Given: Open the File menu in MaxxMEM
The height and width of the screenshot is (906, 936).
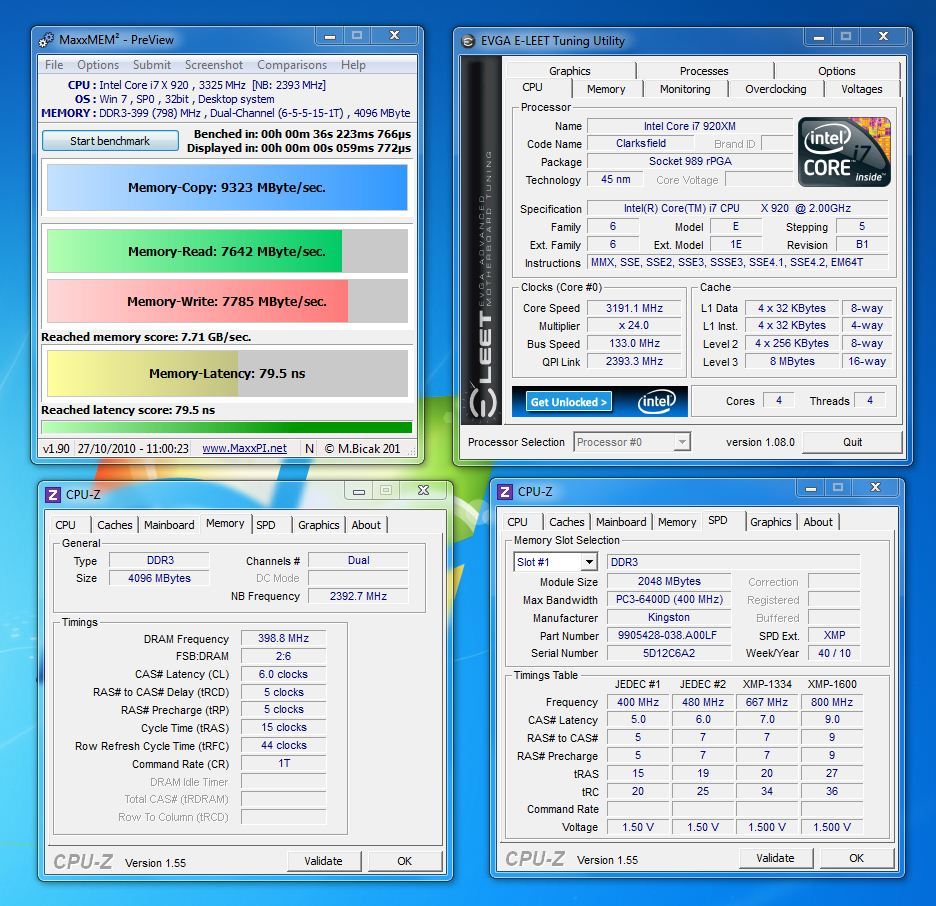Looking at the screenshot, I should click(54, 65).
